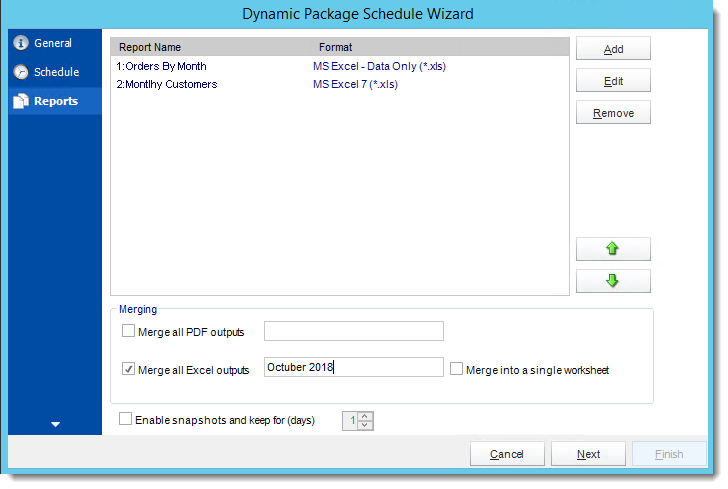Open the Reports section

55,101
